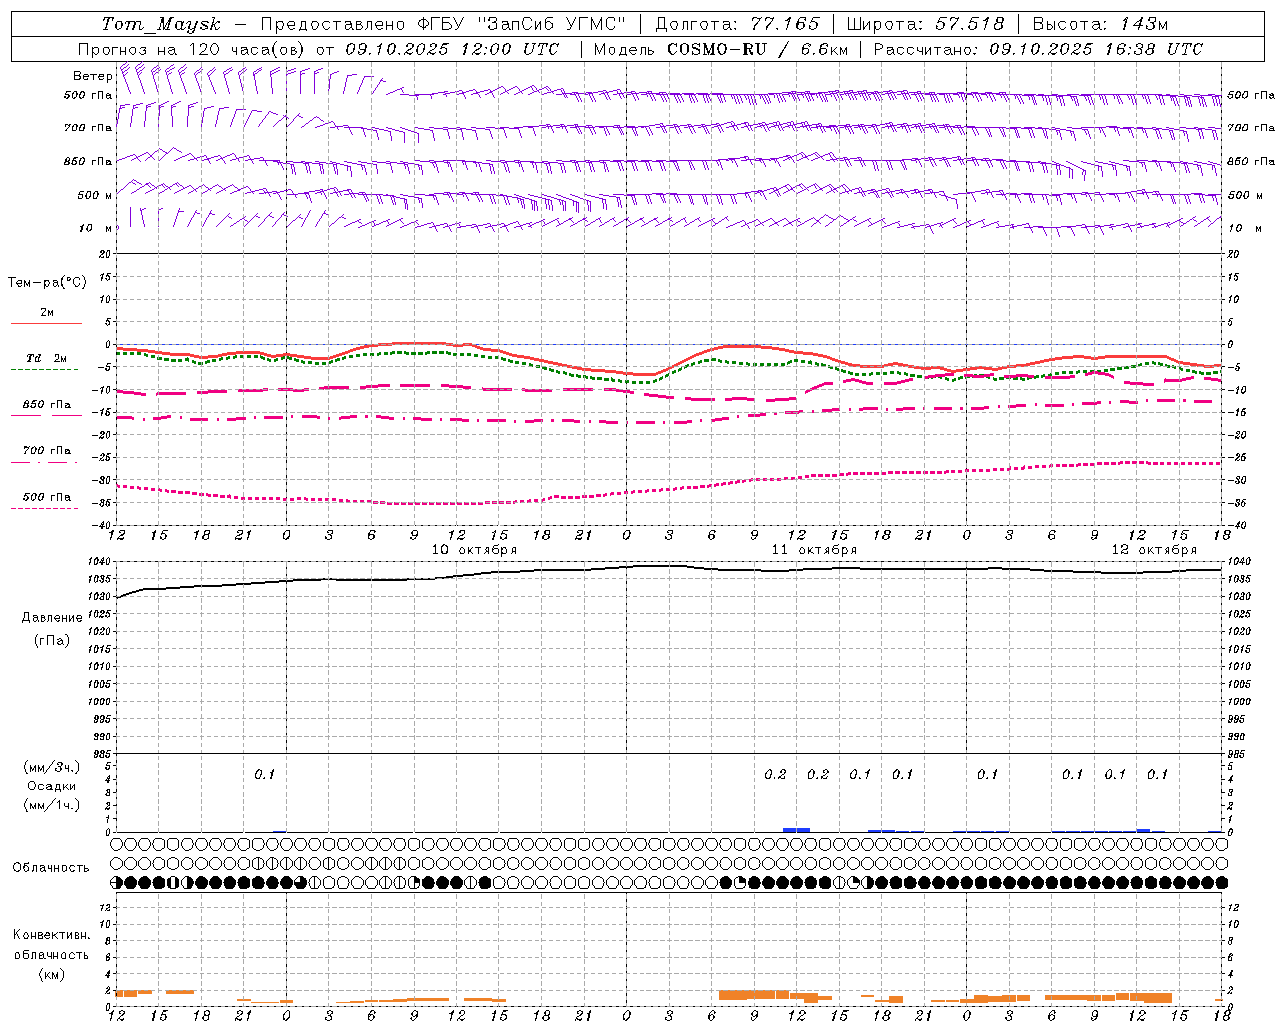Select the (мм/1ч.) precipitation unit label

click(x=52, y=805)
